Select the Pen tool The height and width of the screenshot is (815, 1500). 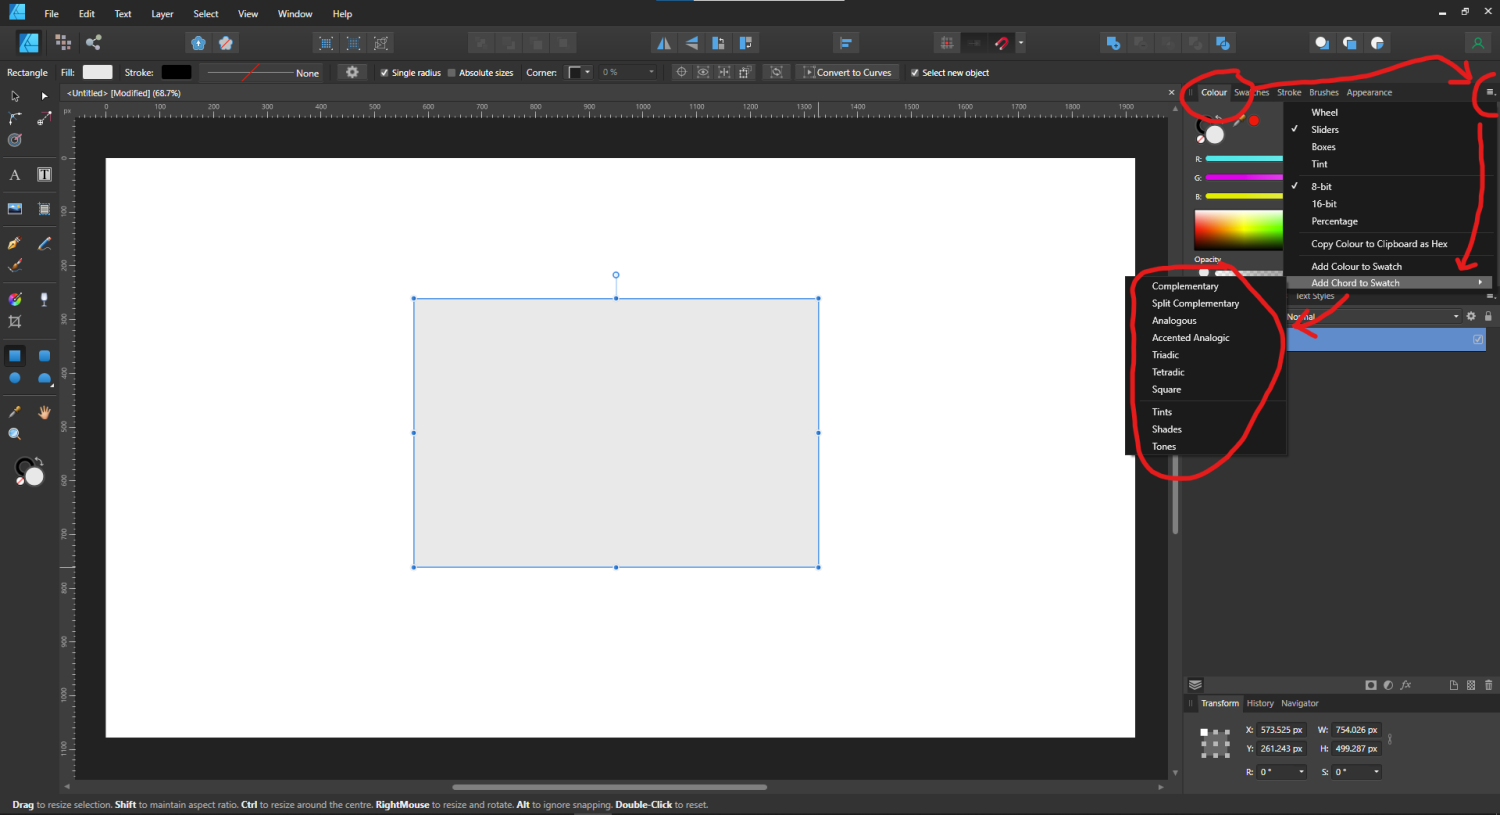click(x=15, y=243)
